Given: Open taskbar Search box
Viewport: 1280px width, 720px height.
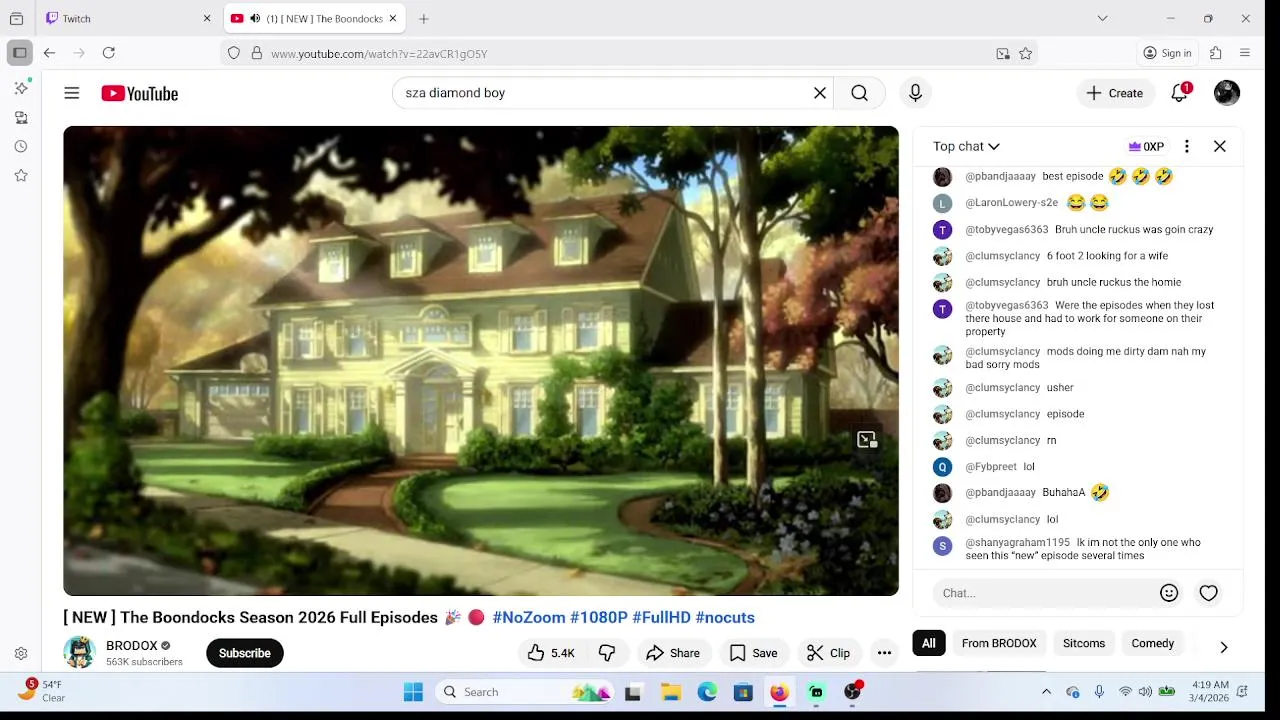Looking at the screenshot, I should 527,692.
